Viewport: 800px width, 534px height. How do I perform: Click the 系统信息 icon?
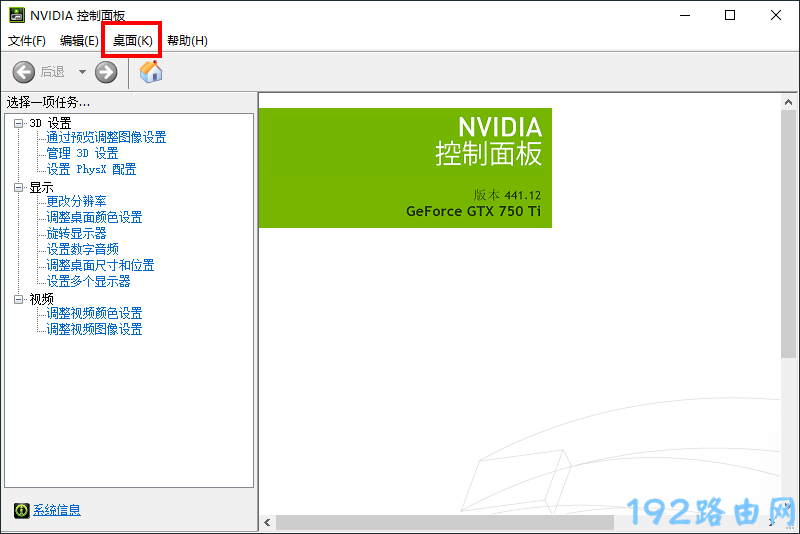coord(22,510)
